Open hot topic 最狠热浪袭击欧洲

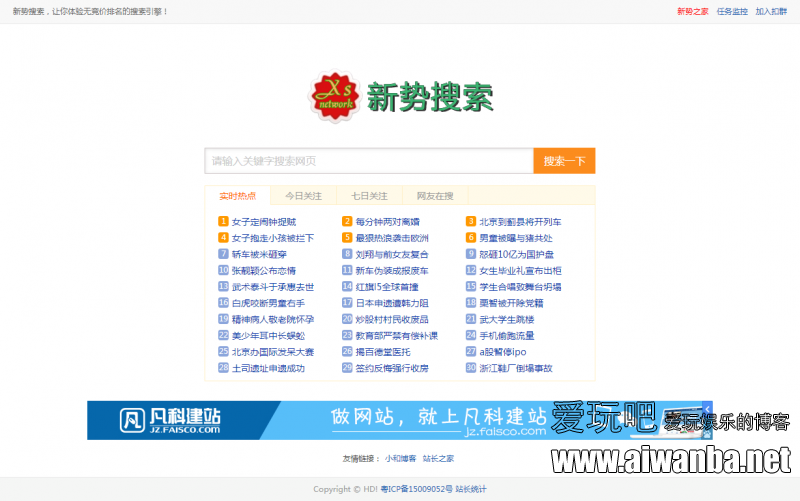click(392, 238)
